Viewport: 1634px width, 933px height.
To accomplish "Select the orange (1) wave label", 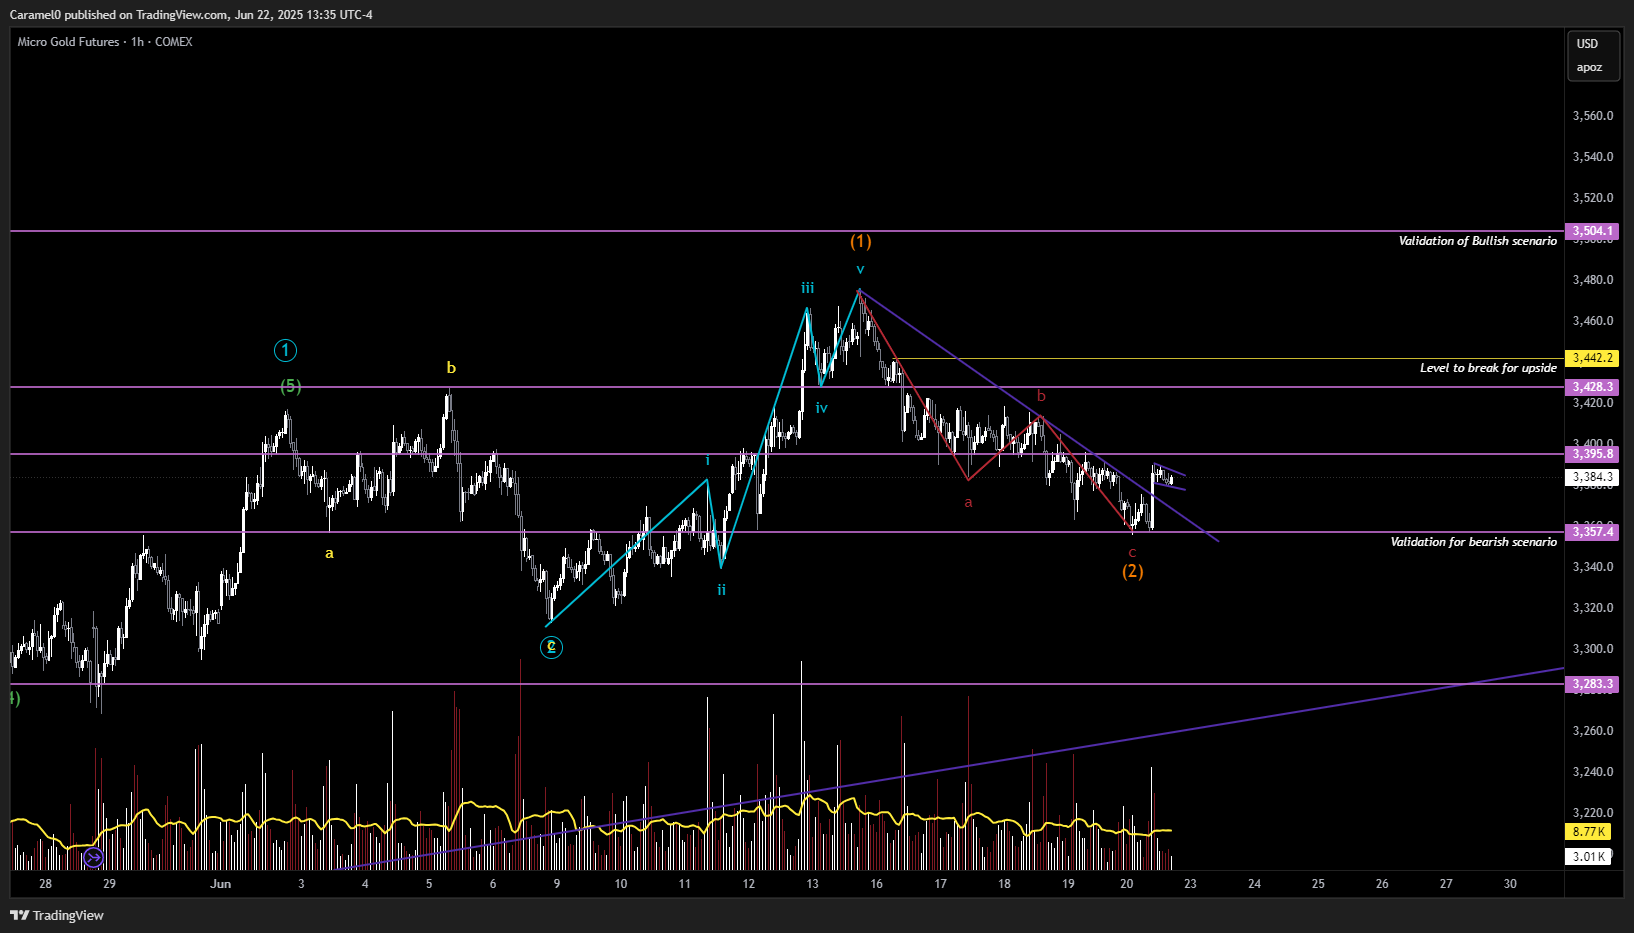I will coord(861,241).
